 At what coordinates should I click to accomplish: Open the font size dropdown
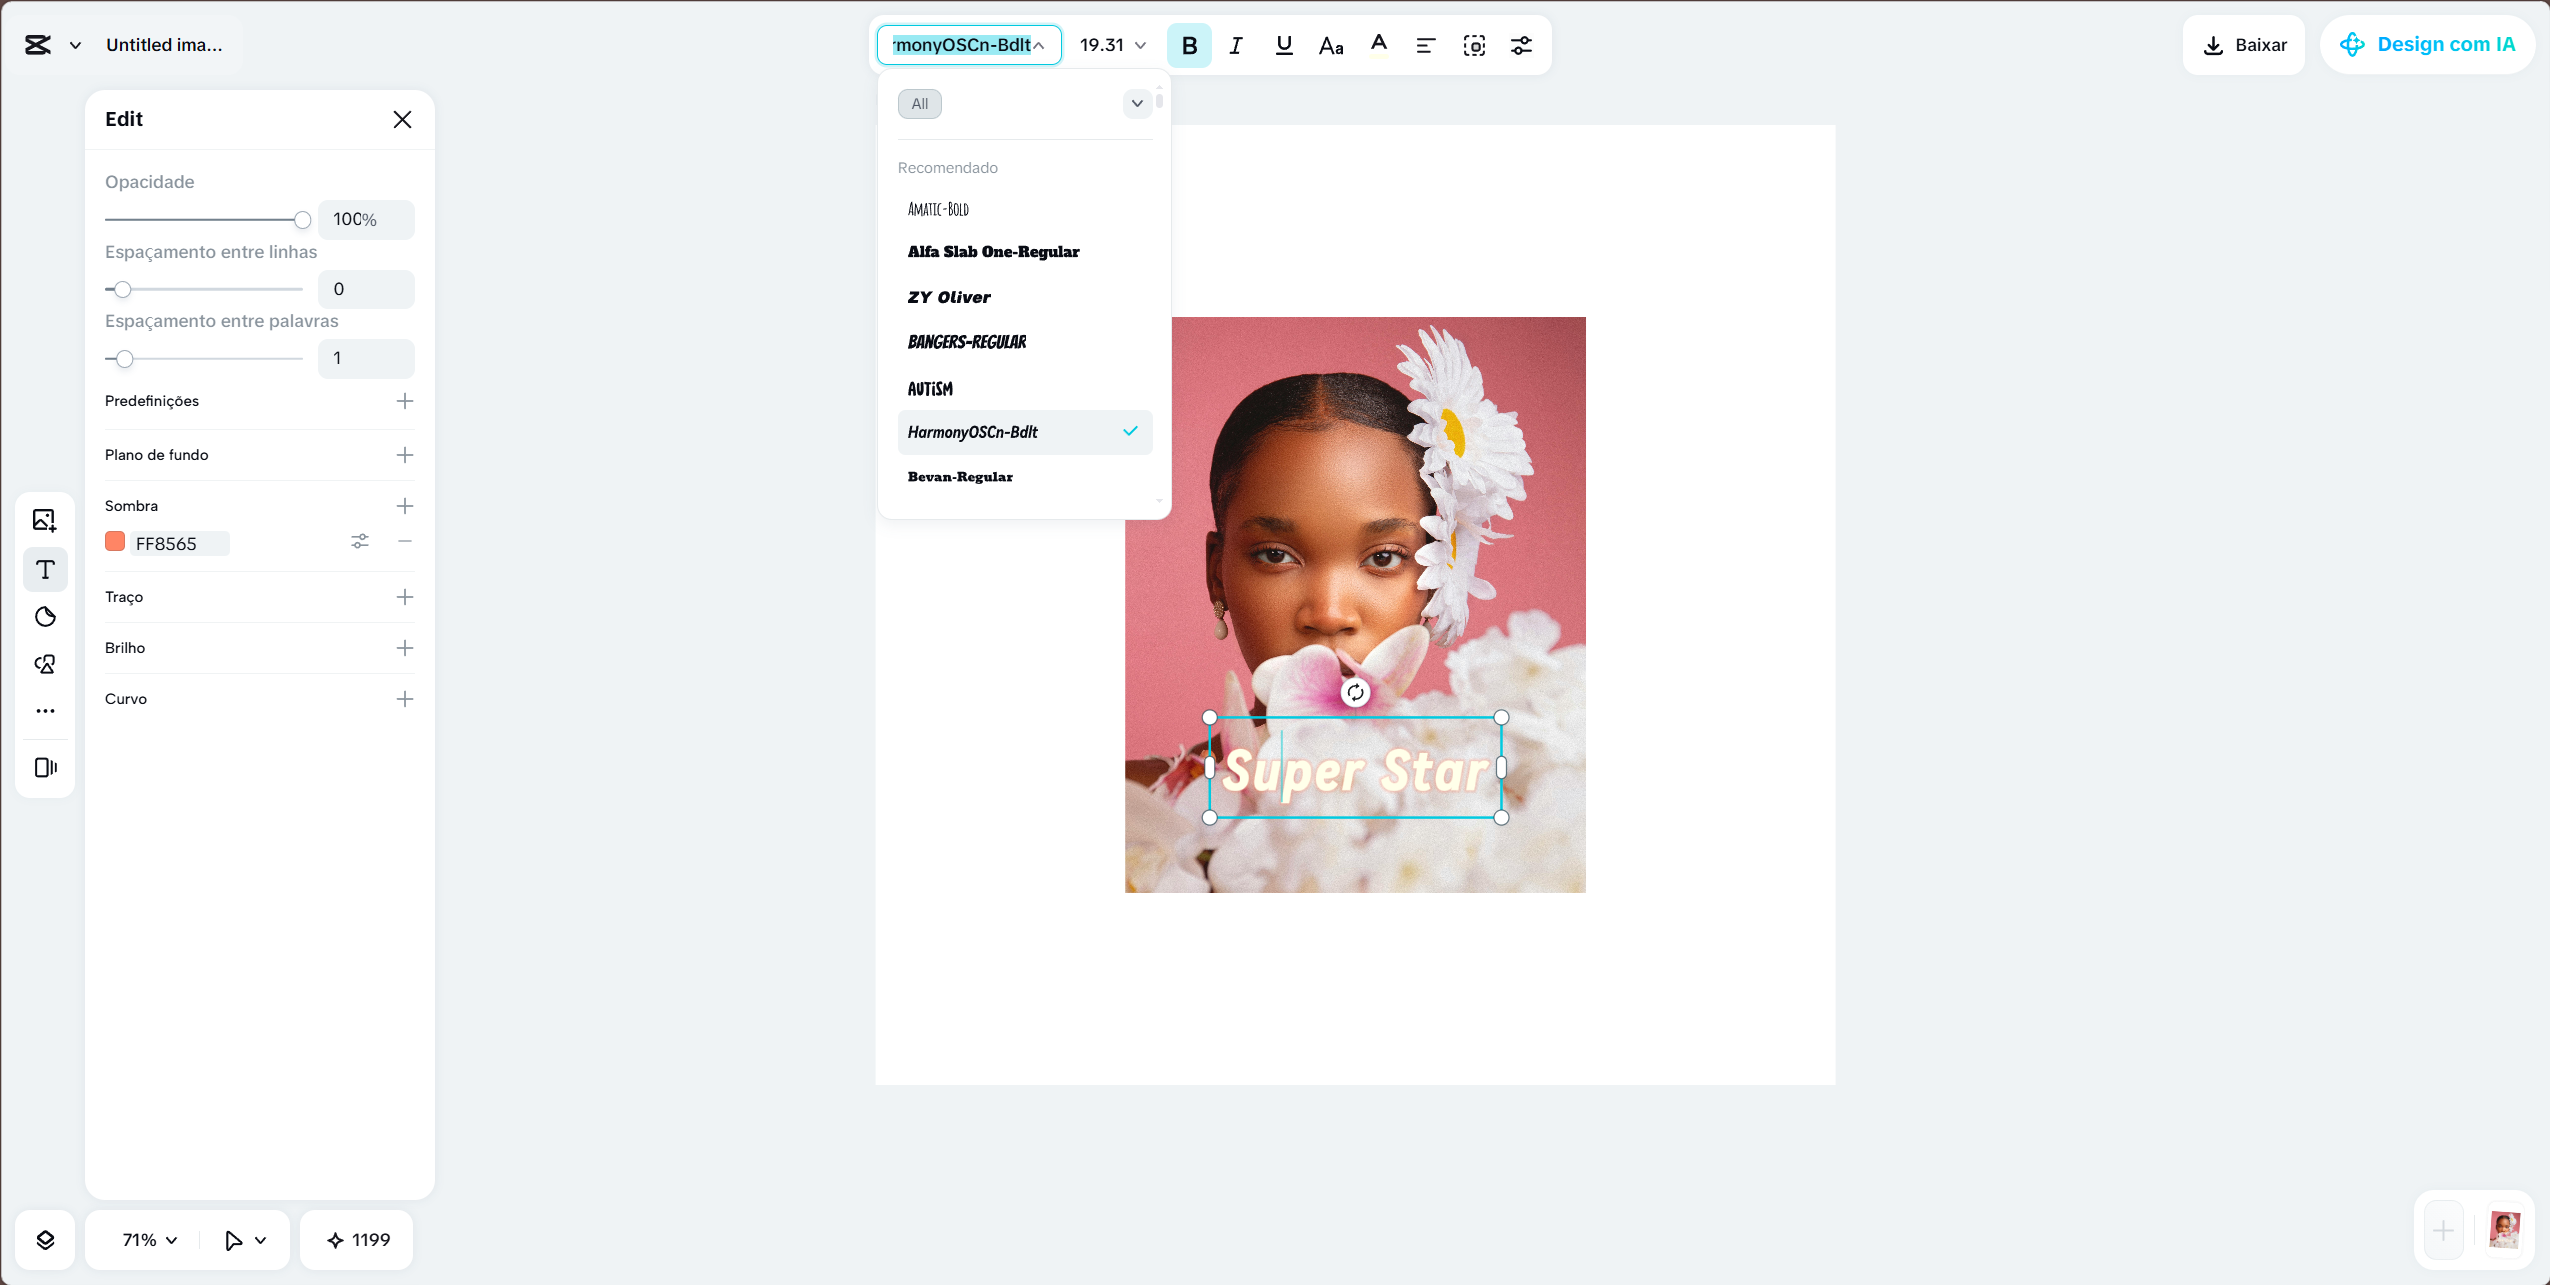click(1112, 45)
